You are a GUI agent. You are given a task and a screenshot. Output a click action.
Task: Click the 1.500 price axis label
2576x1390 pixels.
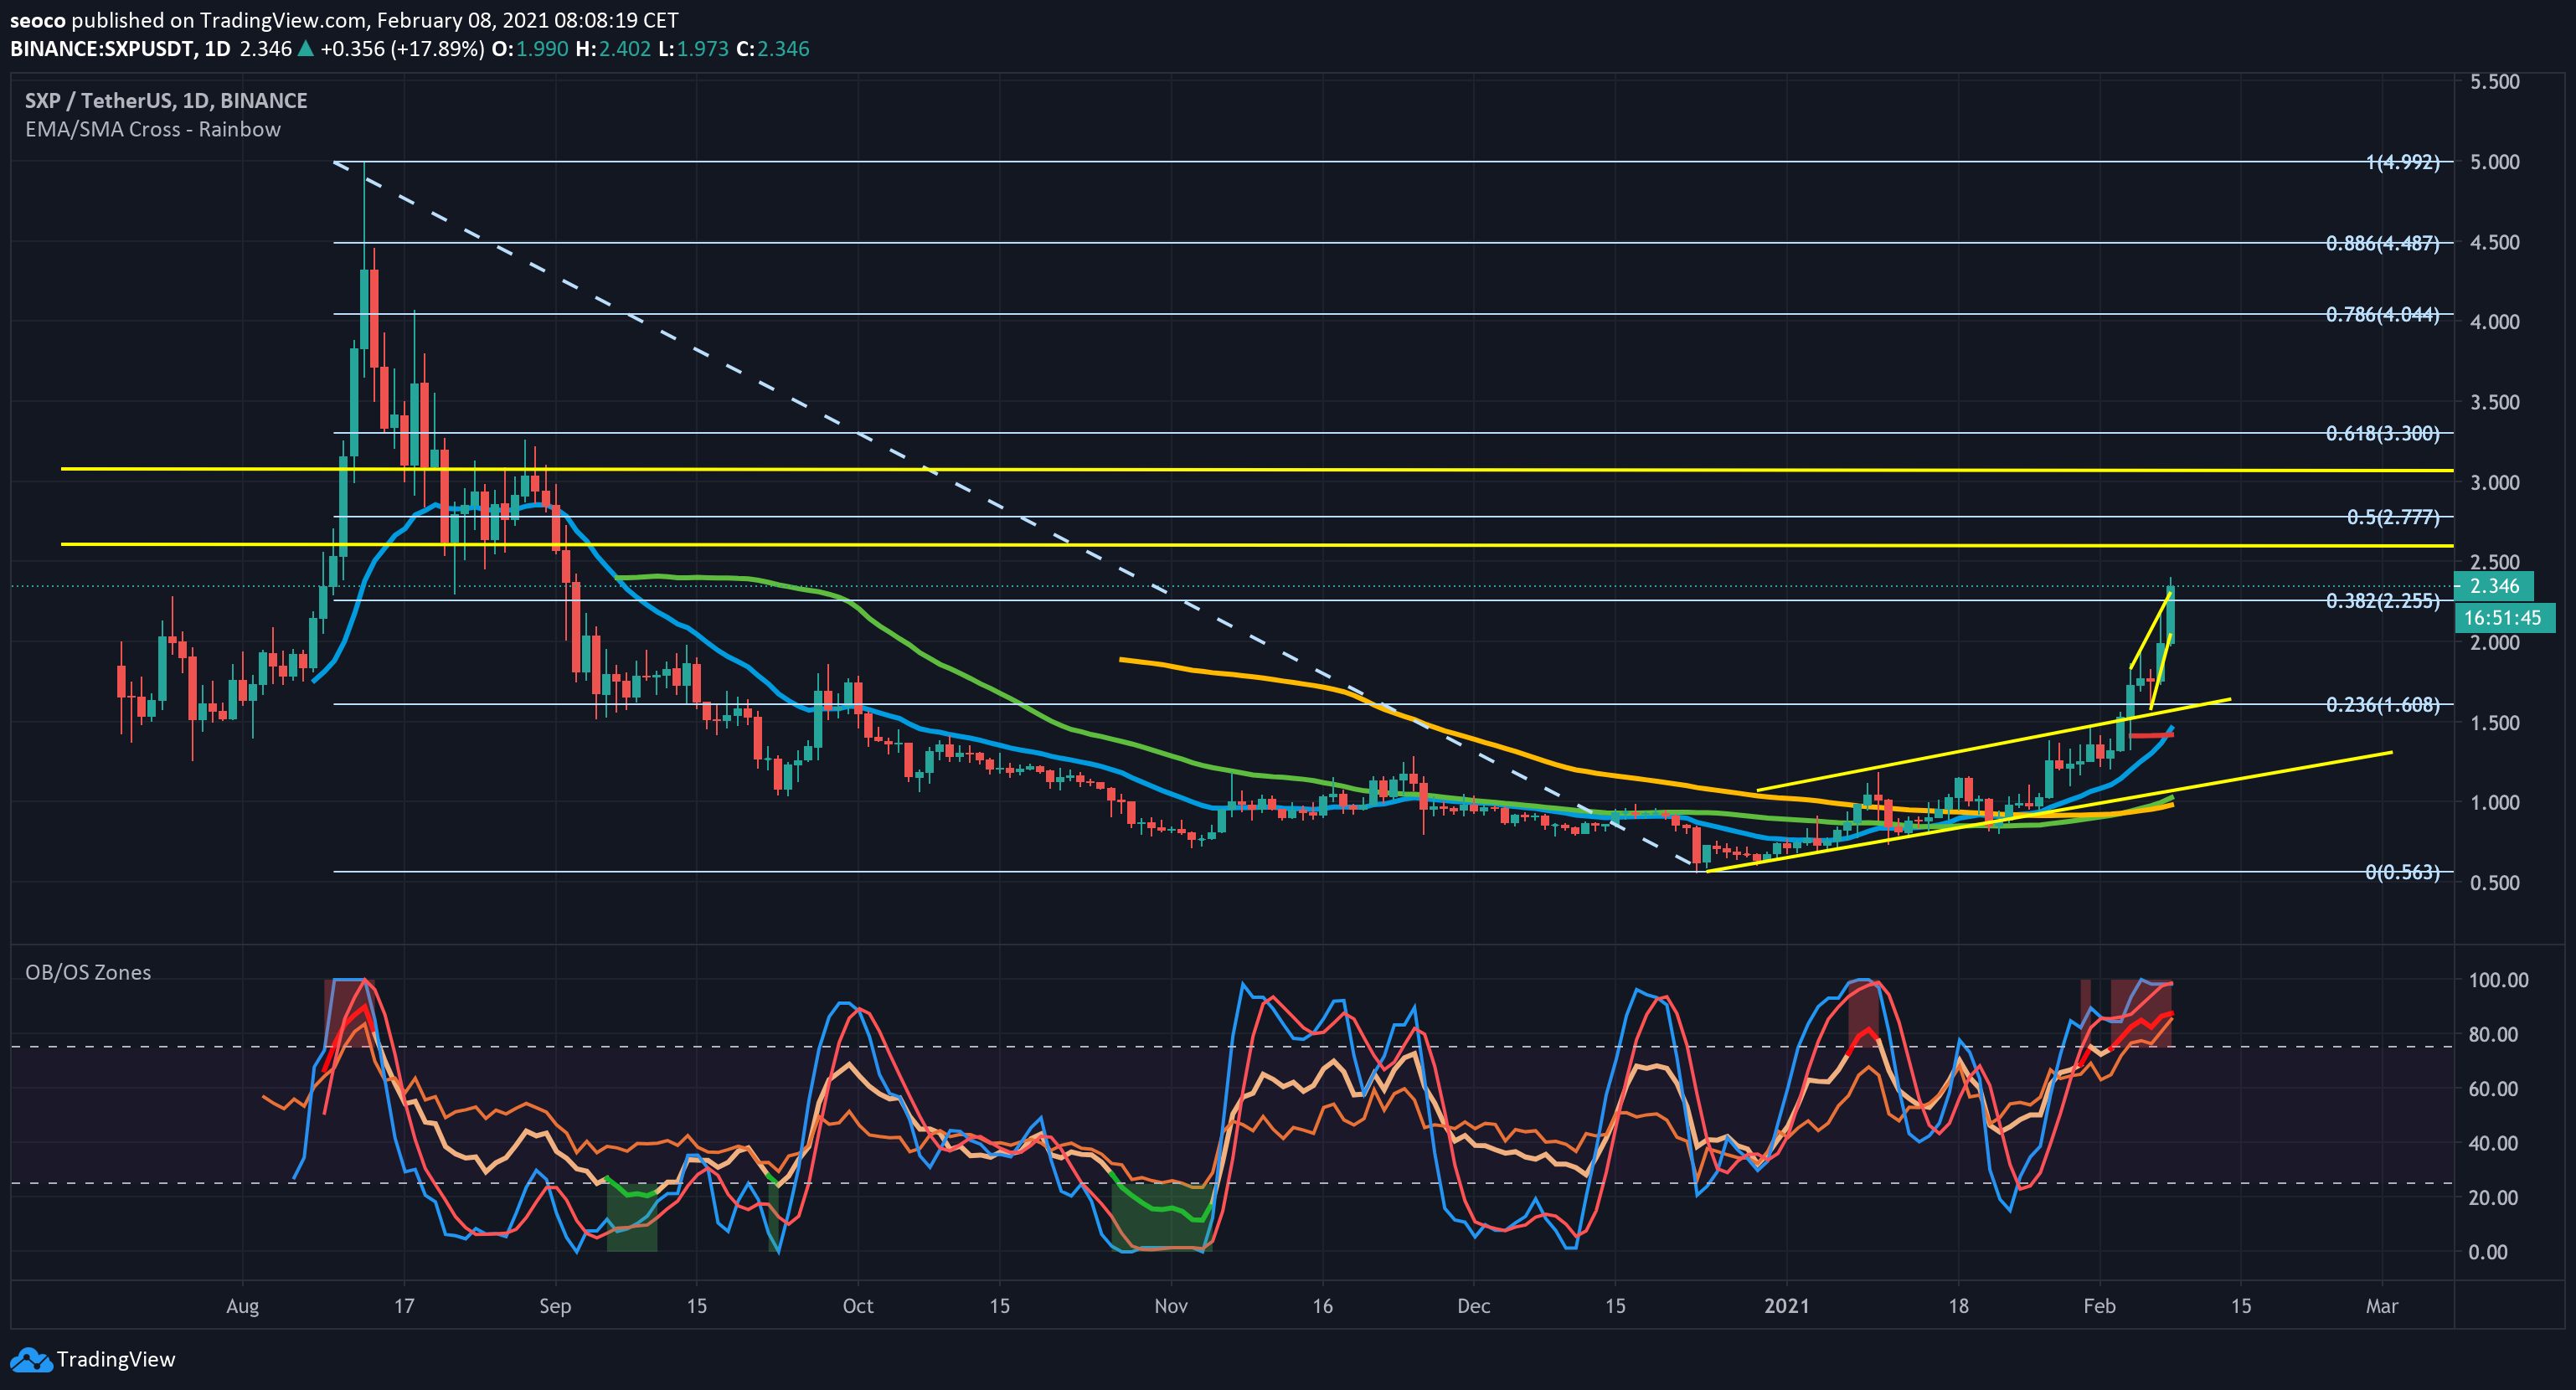coord(2495,722)
